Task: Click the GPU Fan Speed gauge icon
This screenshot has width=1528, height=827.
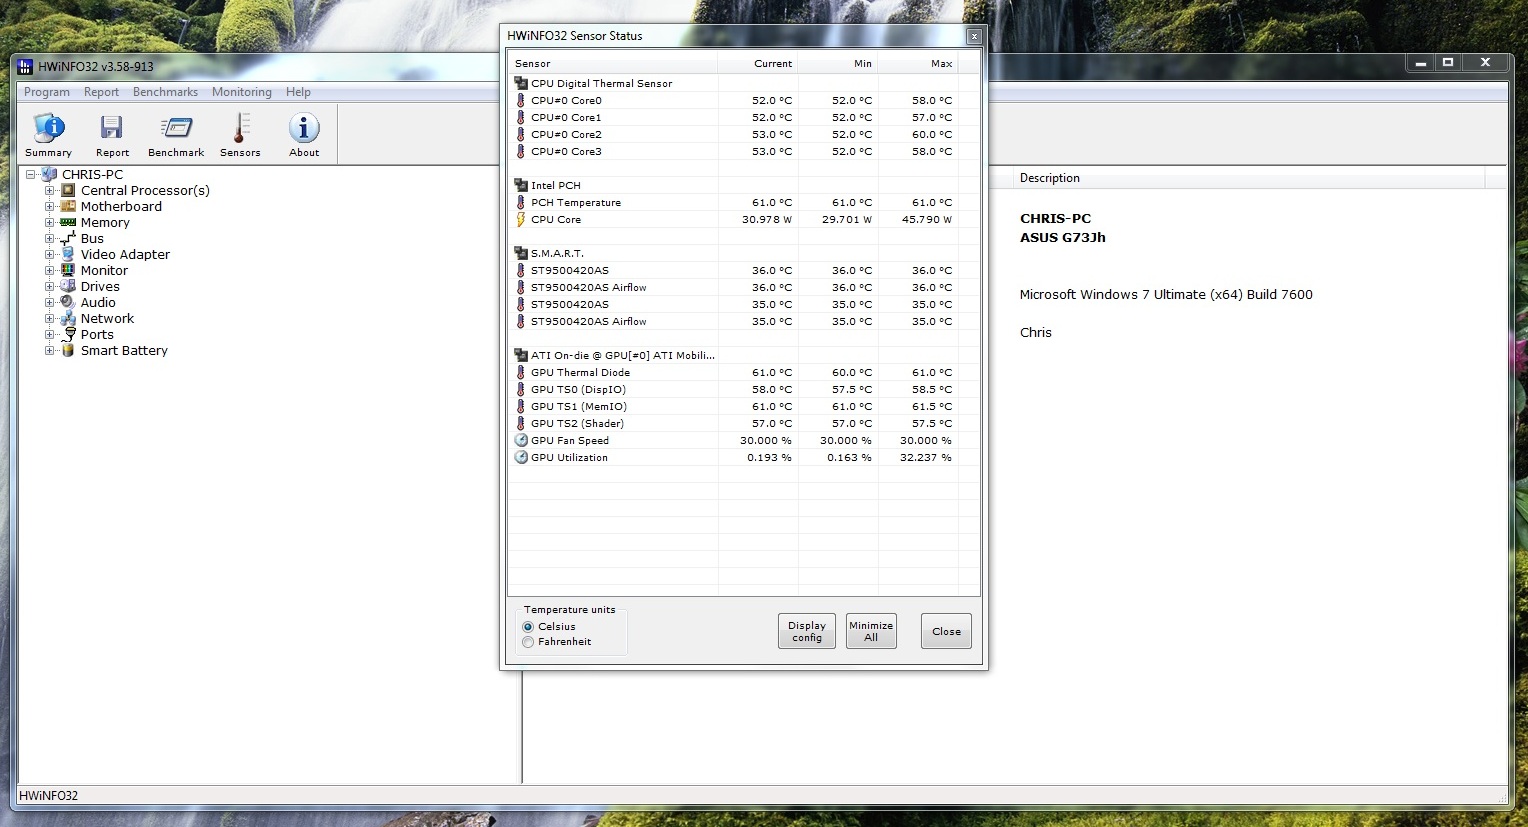Action: click(521, 440)
